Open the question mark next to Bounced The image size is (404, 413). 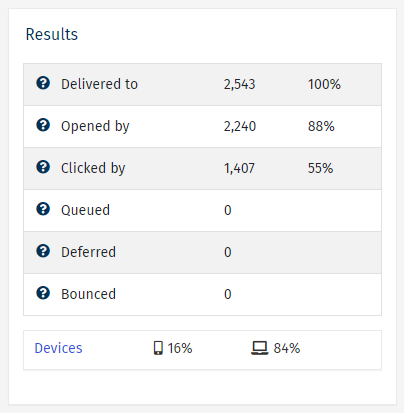pyautogui.click(x=43, y=293)
